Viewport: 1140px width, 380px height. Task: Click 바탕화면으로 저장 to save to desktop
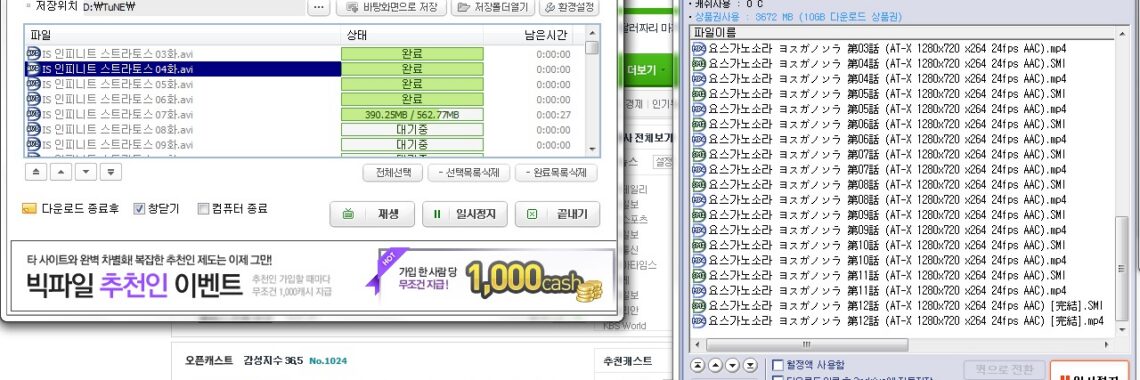391,7
